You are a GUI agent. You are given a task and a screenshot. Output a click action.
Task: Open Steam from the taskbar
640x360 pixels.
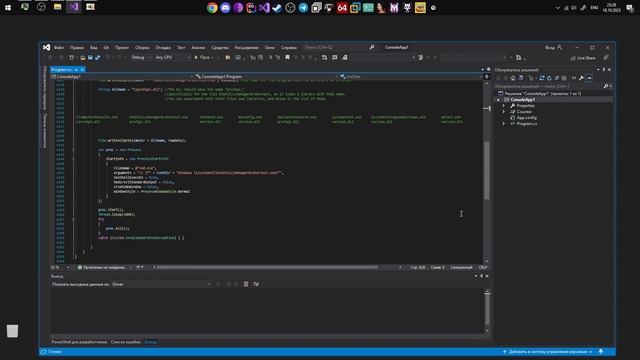pos(277,7)
